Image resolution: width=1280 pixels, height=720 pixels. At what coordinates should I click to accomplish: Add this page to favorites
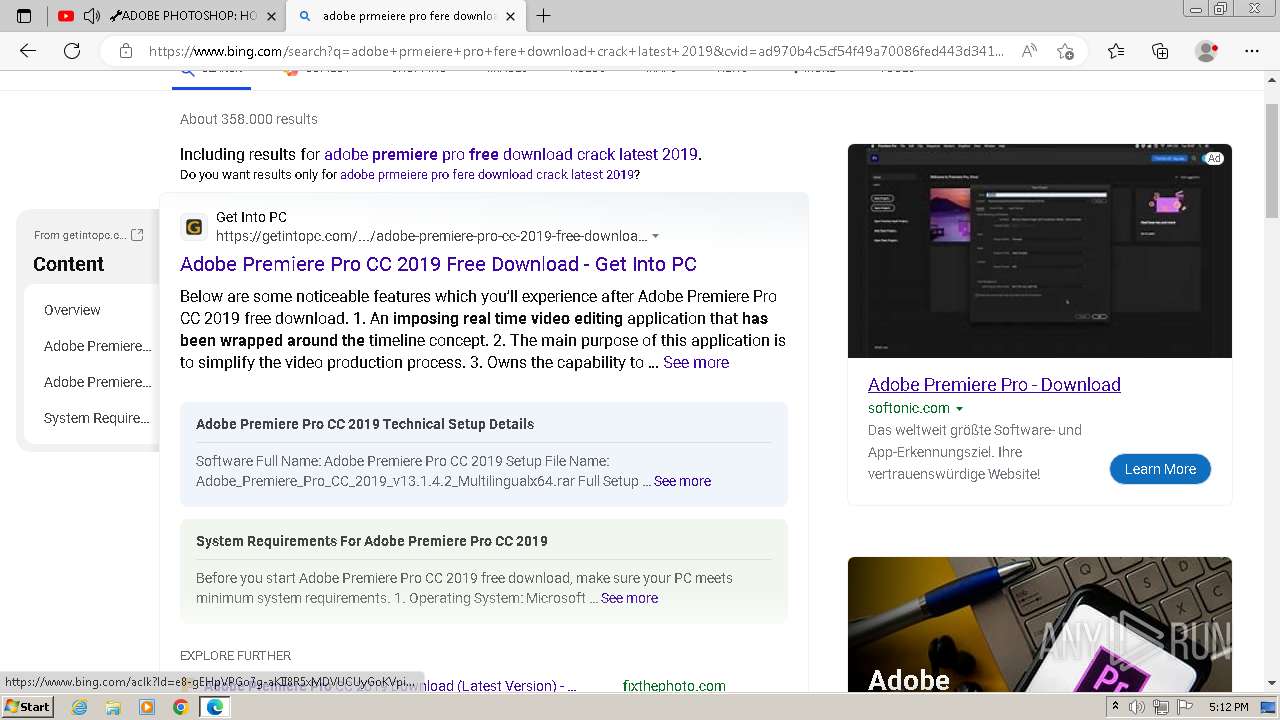pyautogui.click(x=1065, y=51)
